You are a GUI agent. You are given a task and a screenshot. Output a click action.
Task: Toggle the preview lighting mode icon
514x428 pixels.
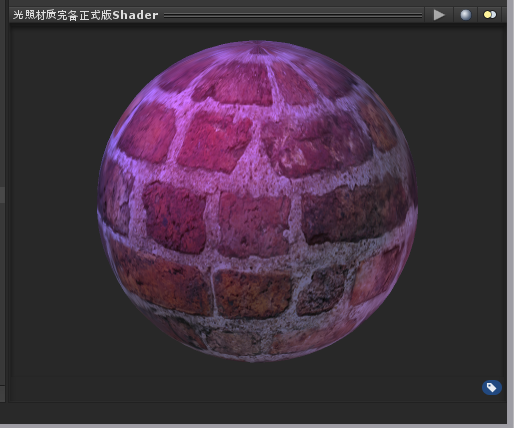click(x=490, y=15)
